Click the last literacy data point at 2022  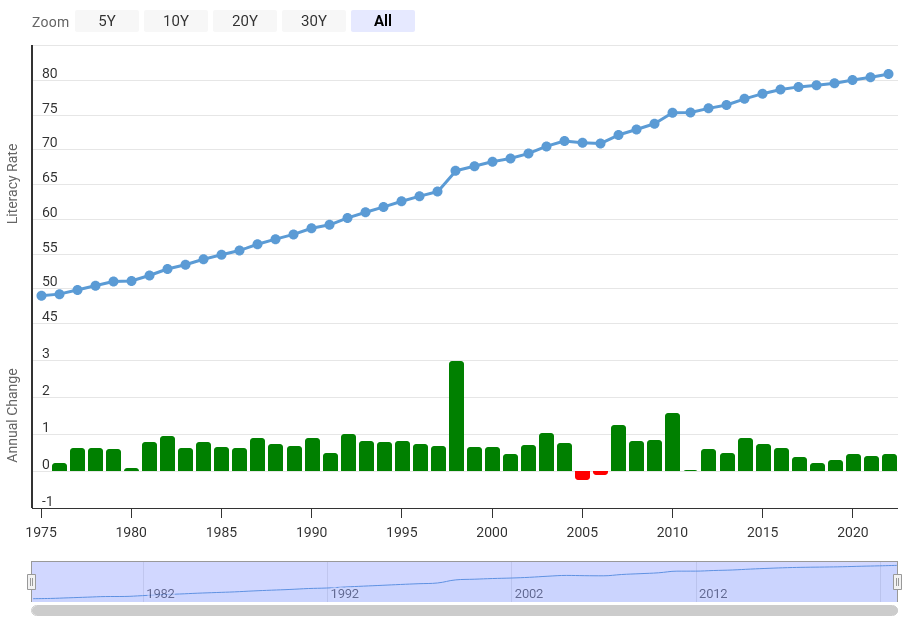[888, 74]
